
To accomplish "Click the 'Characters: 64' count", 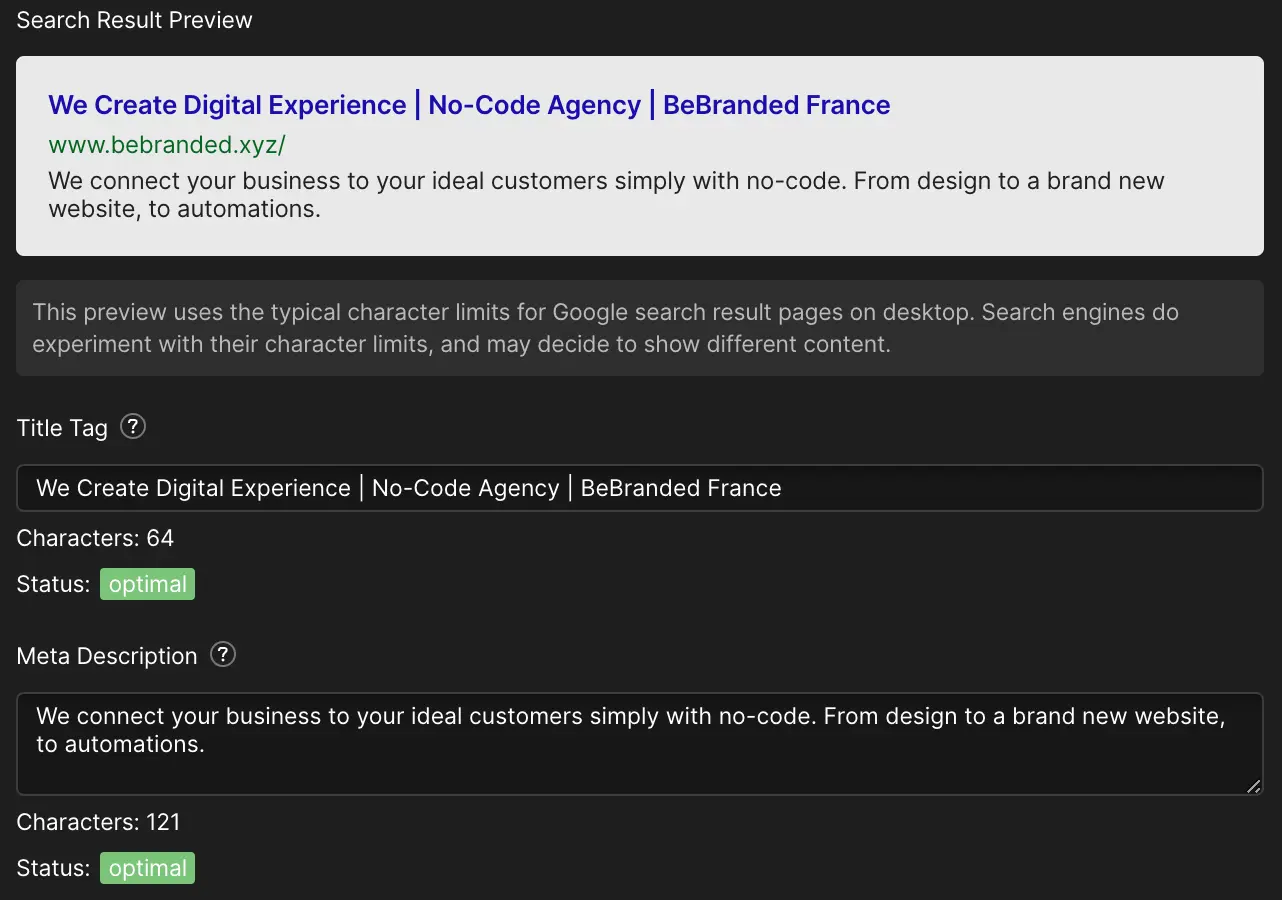I will 95,538.
